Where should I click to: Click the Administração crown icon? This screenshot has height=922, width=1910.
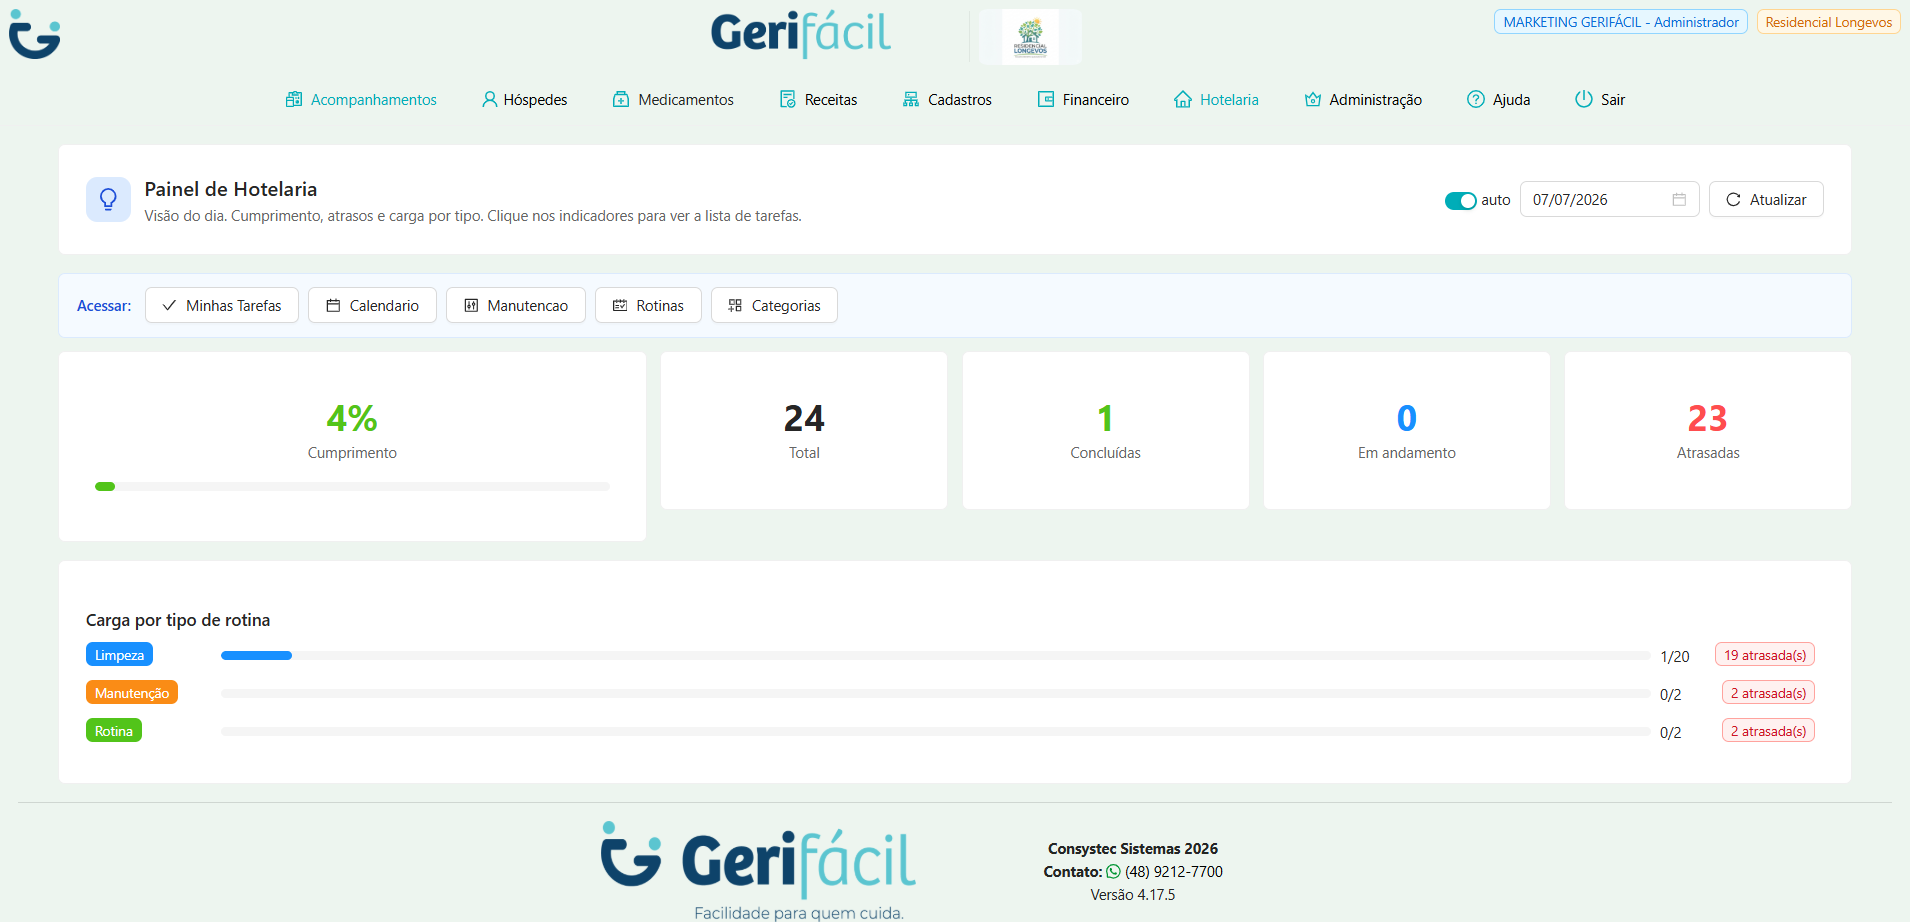pyautogui.click(x=1313, y=99)
